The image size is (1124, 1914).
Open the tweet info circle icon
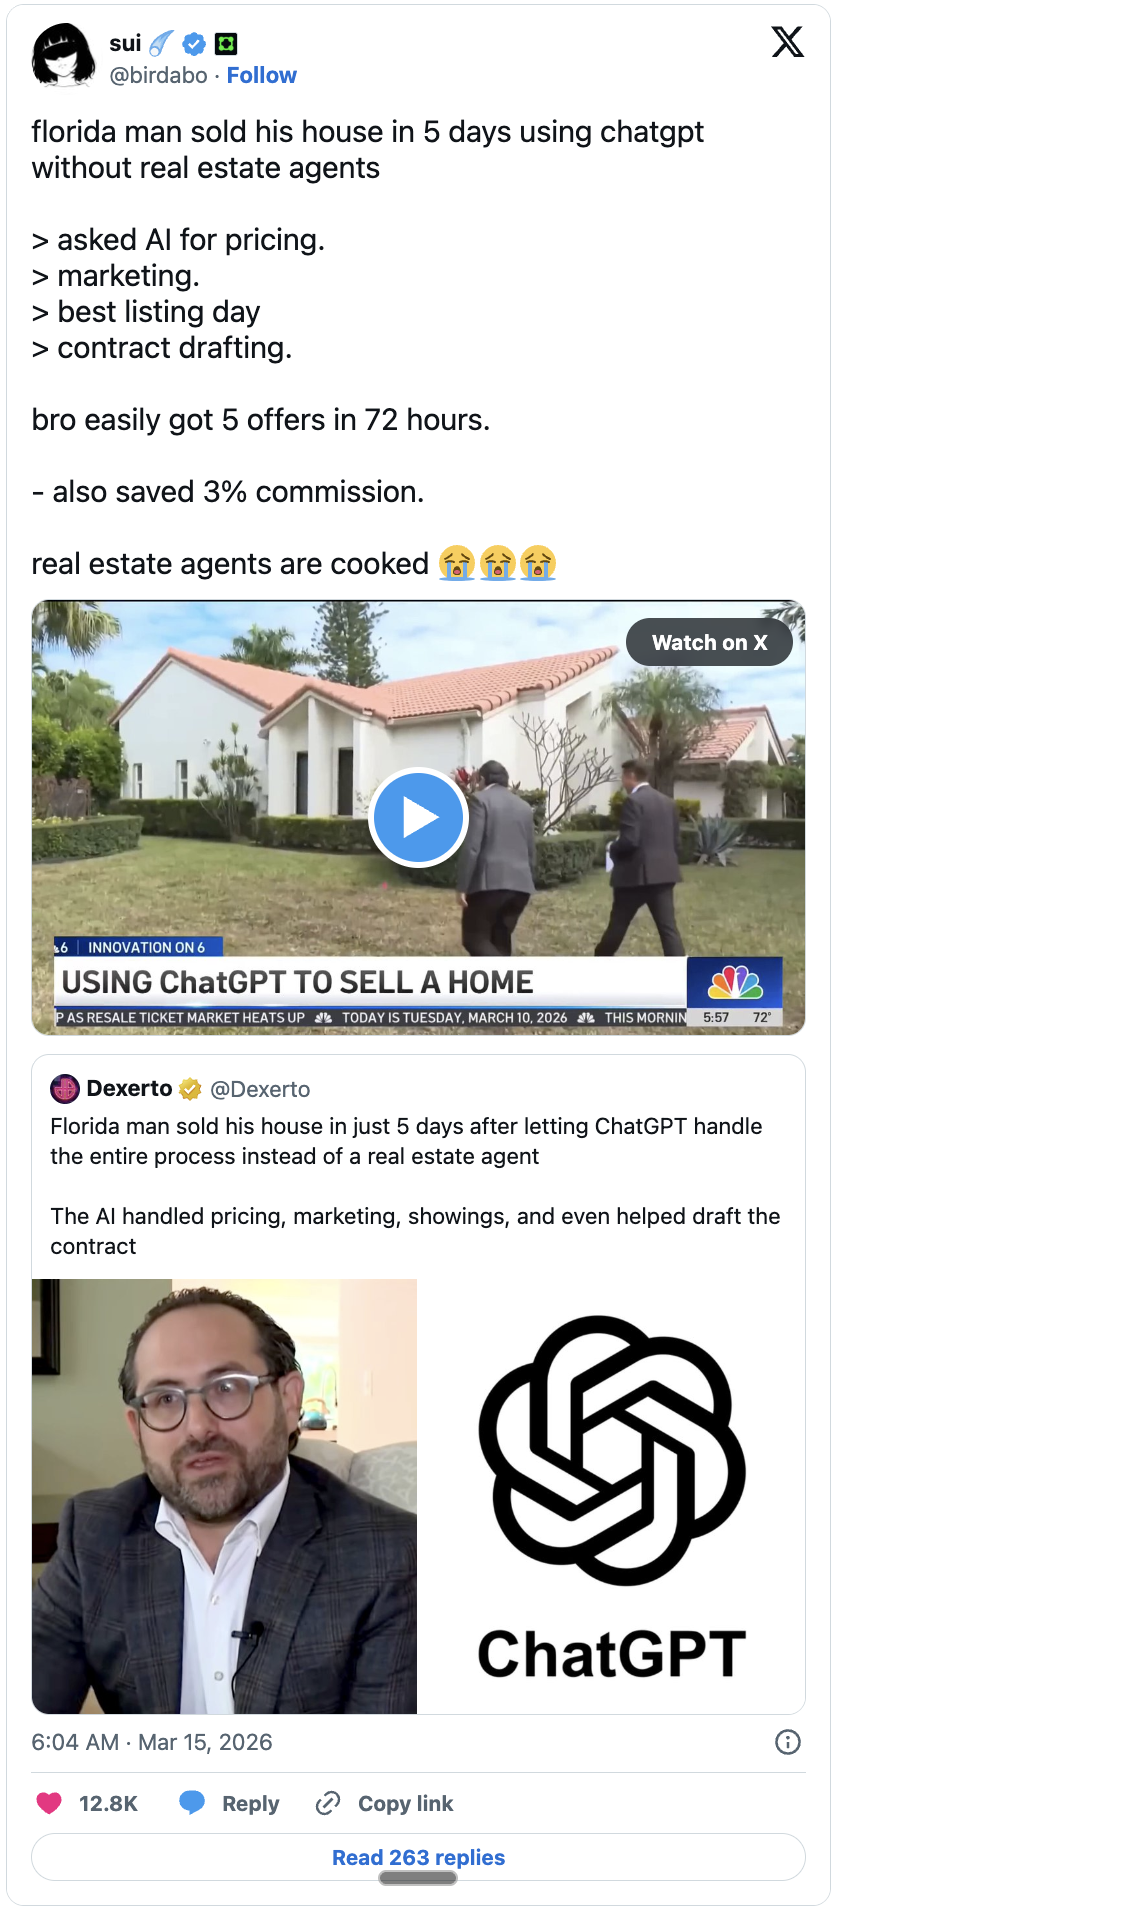[x=788, y=1742]
